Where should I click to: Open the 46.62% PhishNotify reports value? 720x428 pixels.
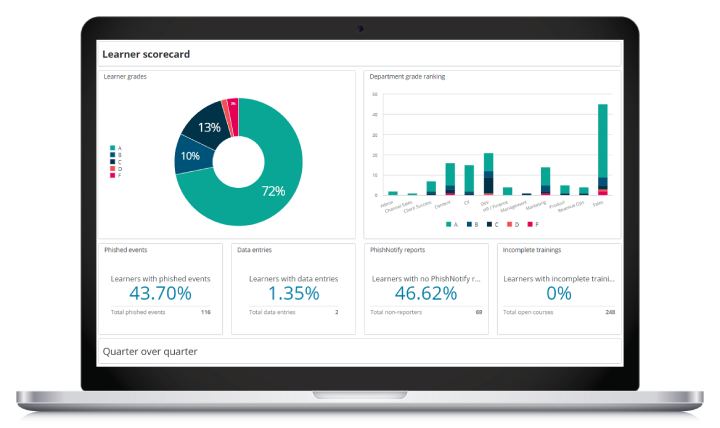(x=426, y=293)
